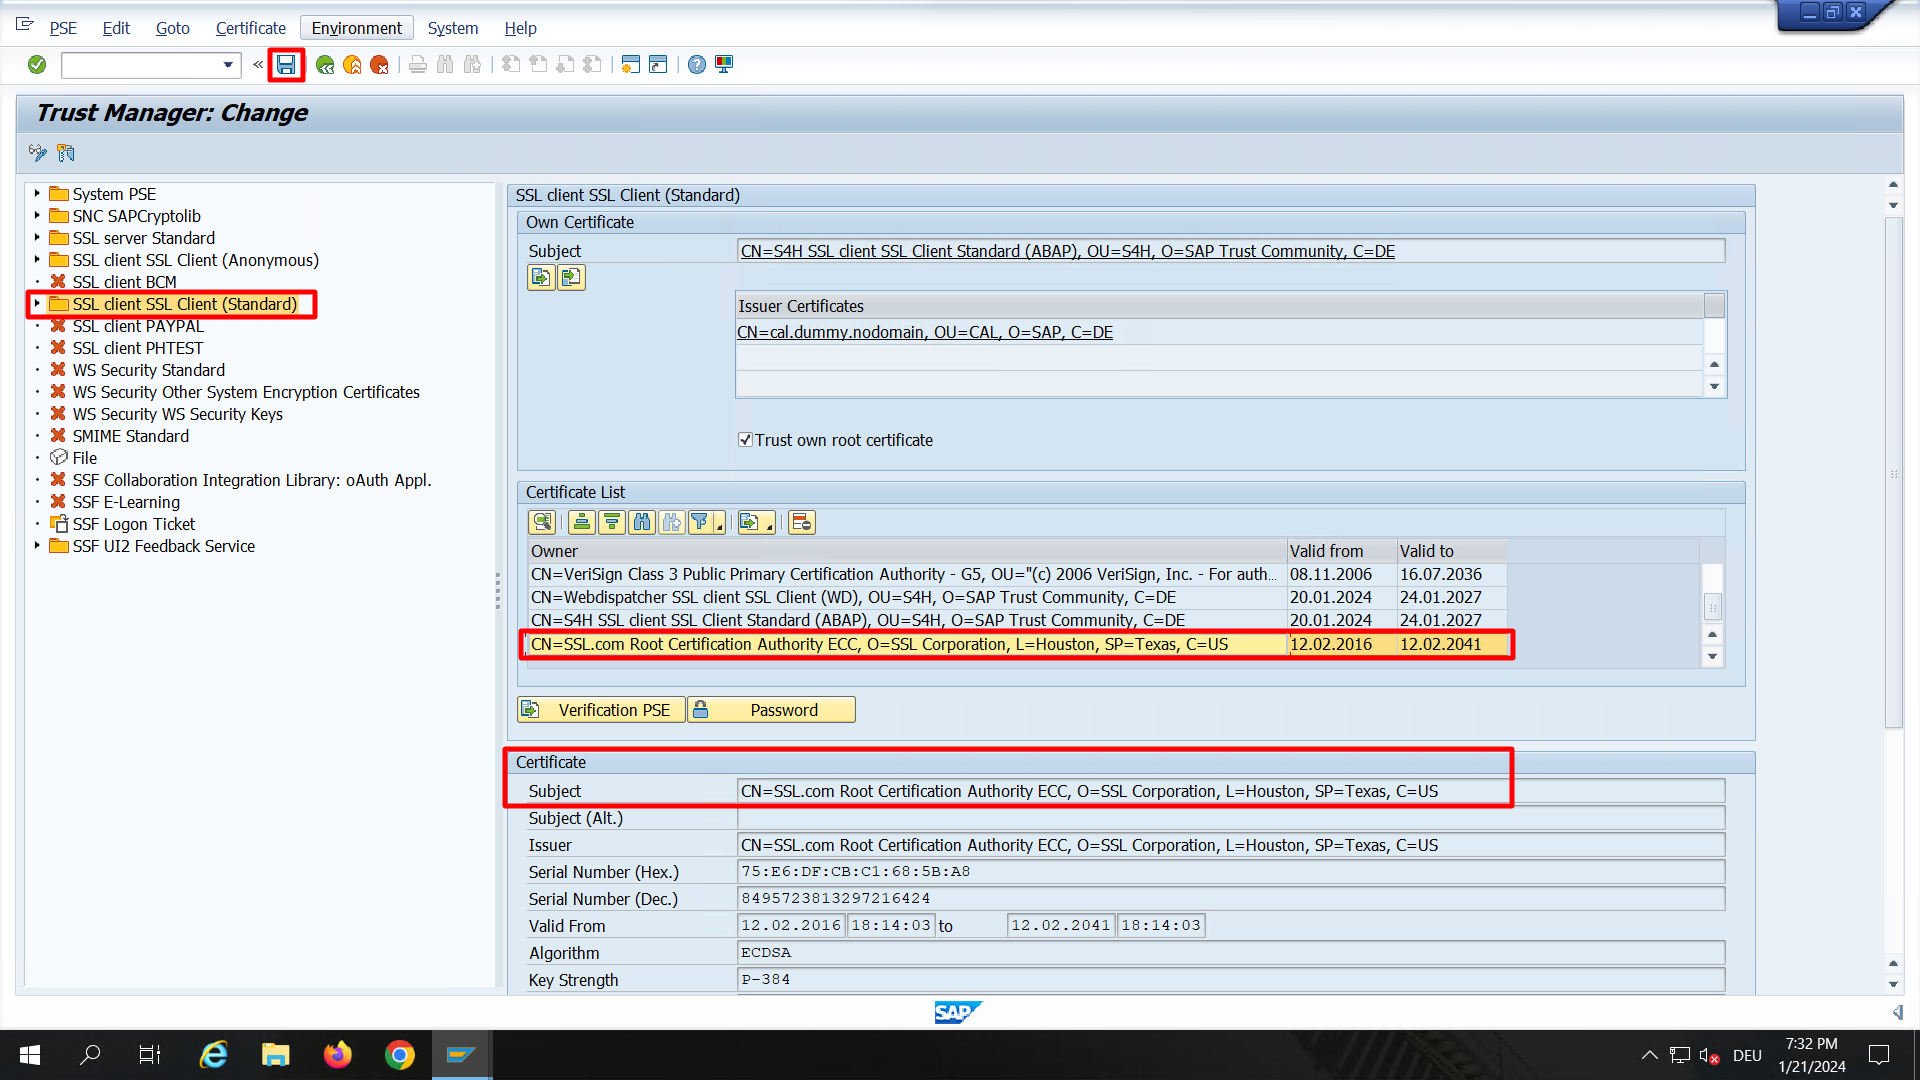Image resolution: width=1920 pixels, height=1080 pixels.
Task: Click the green Enter checkmark icon
Action: (x=37, y=65)
